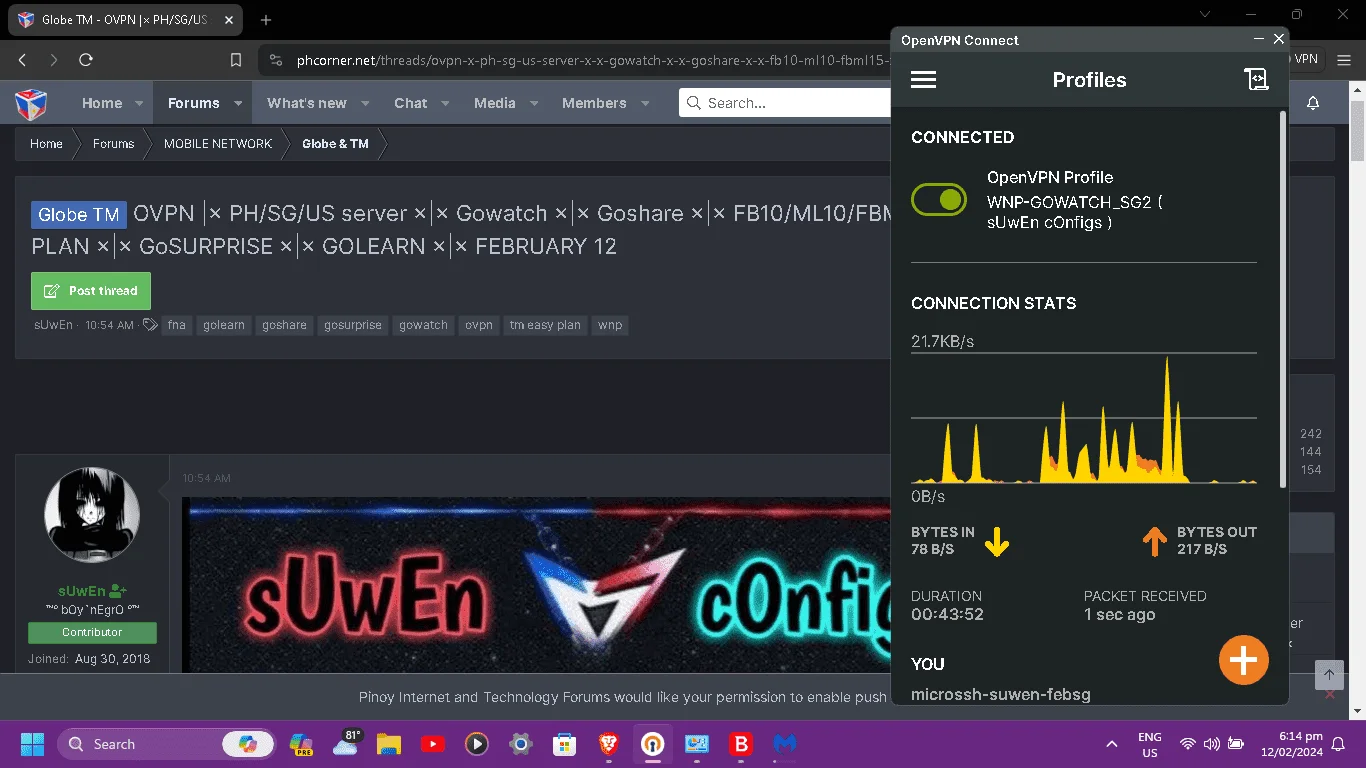This screenshot has width=1366, height=768.
Task: Click the ovpn tag
Action: (479, 325)
